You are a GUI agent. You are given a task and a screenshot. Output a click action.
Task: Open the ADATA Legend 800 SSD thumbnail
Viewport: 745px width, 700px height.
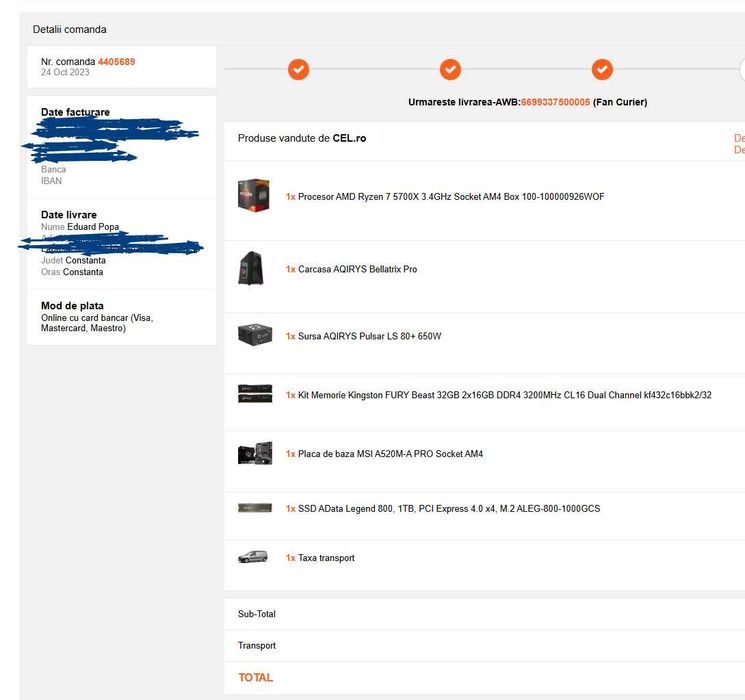click(x=255, y=508)
